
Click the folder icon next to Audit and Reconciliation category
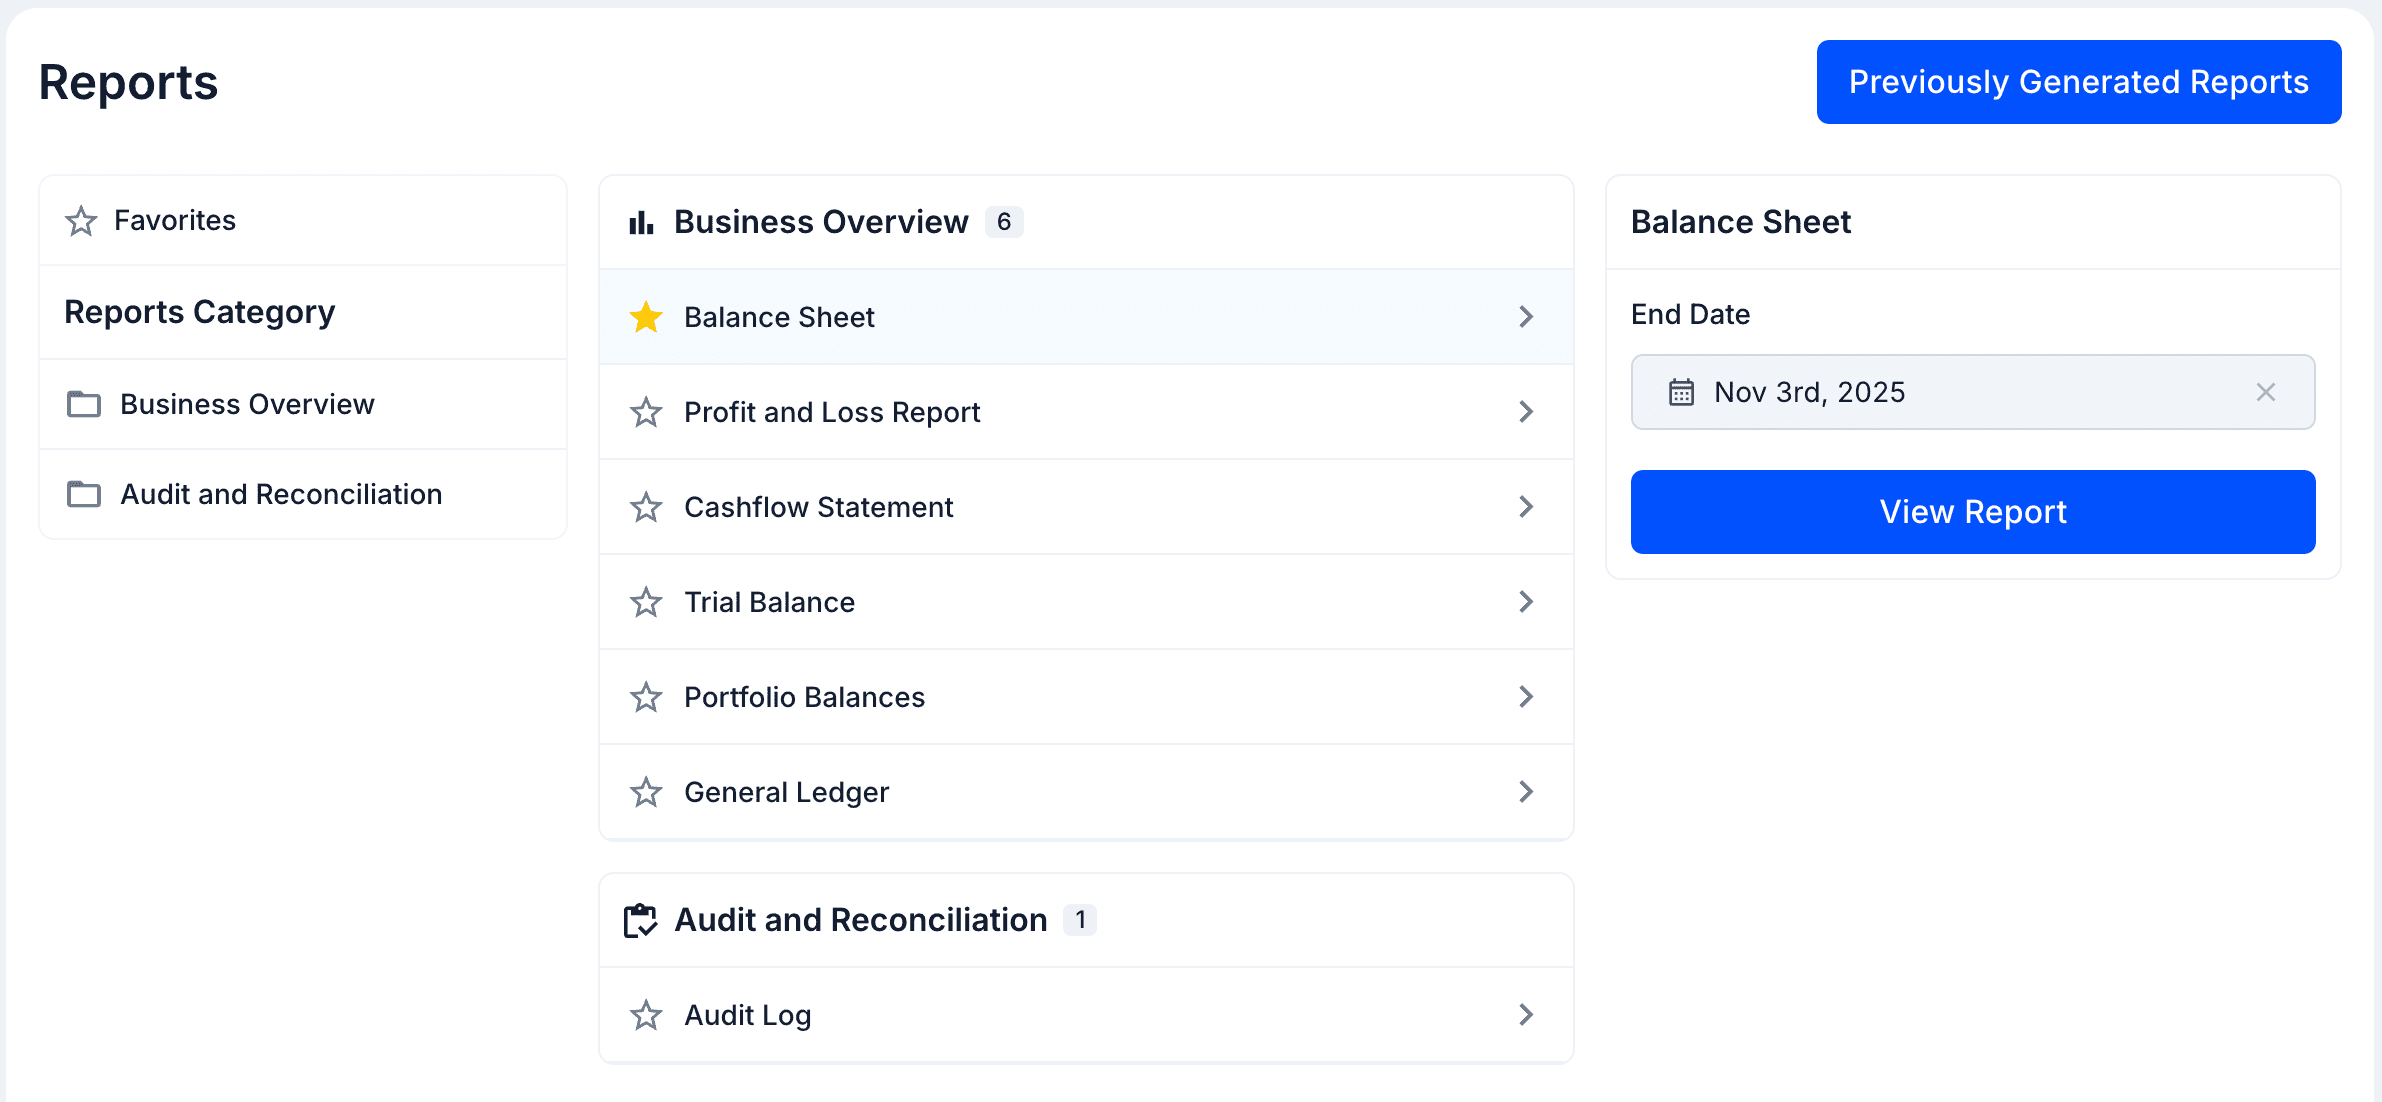pos(83,494)
